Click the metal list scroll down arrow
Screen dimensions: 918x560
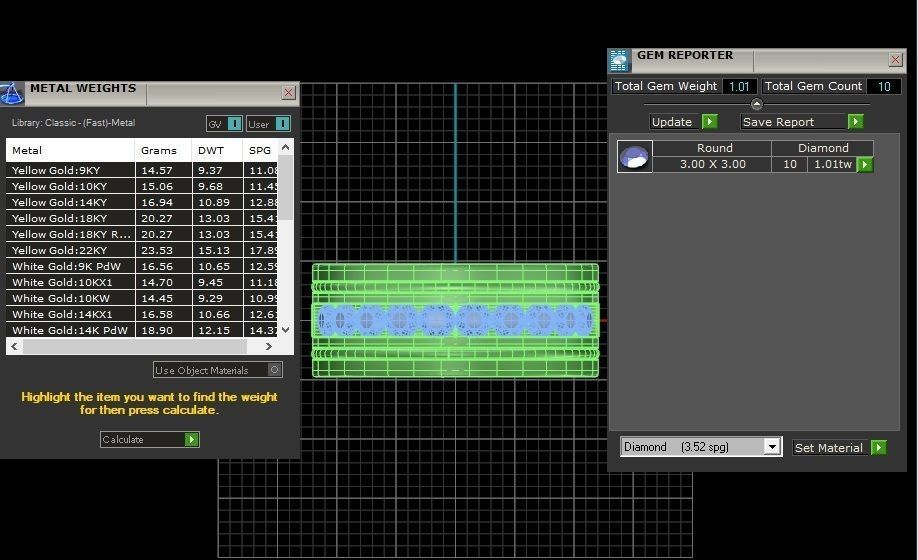pyautogui.click(x=285, y=330)
